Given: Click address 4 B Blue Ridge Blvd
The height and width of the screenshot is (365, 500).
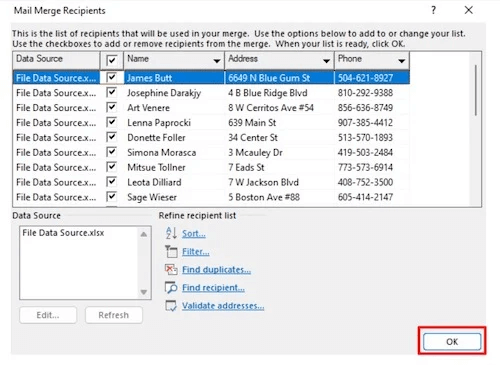Looking at the screenshot, I should click(268, 93).
